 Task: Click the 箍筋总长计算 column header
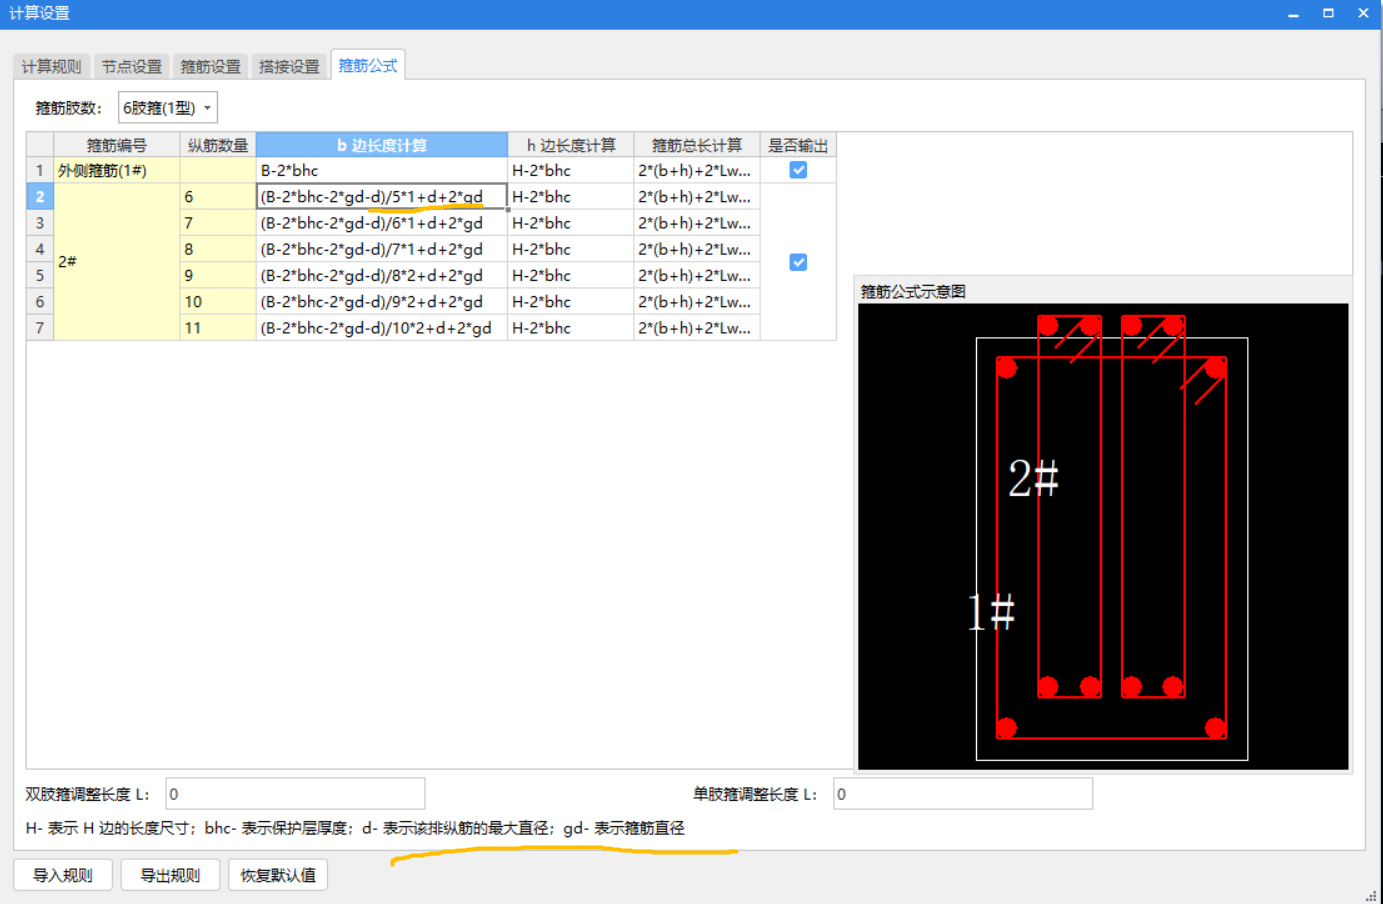tap(697, 145)
